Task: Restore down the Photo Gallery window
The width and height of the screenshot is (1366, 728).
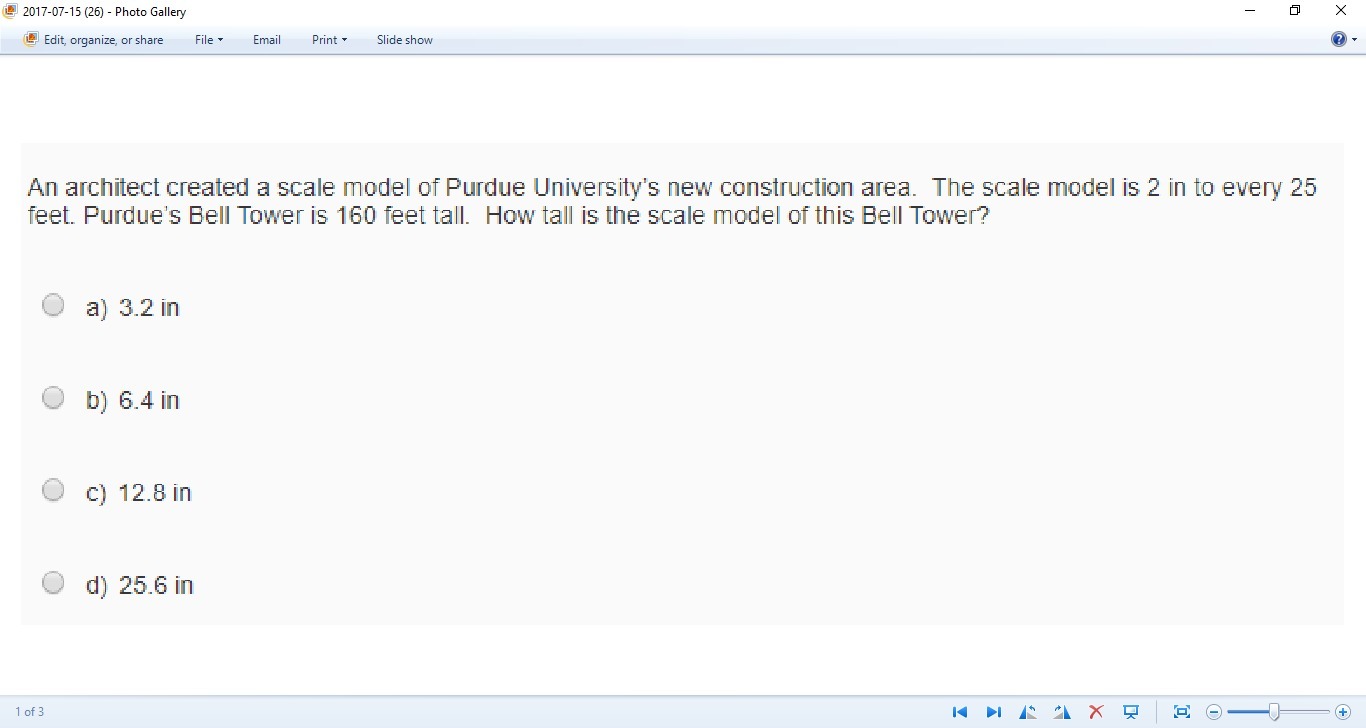Action: (1295, 11)
